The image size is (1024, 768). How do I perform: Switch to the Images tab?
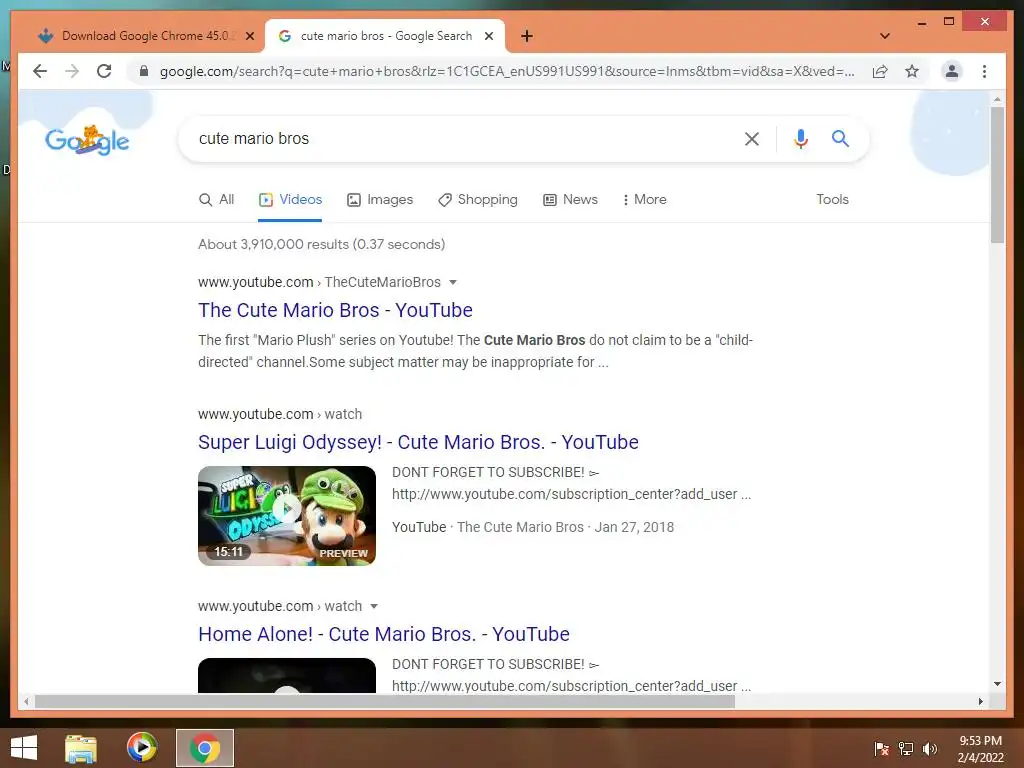tap(379, 199)
